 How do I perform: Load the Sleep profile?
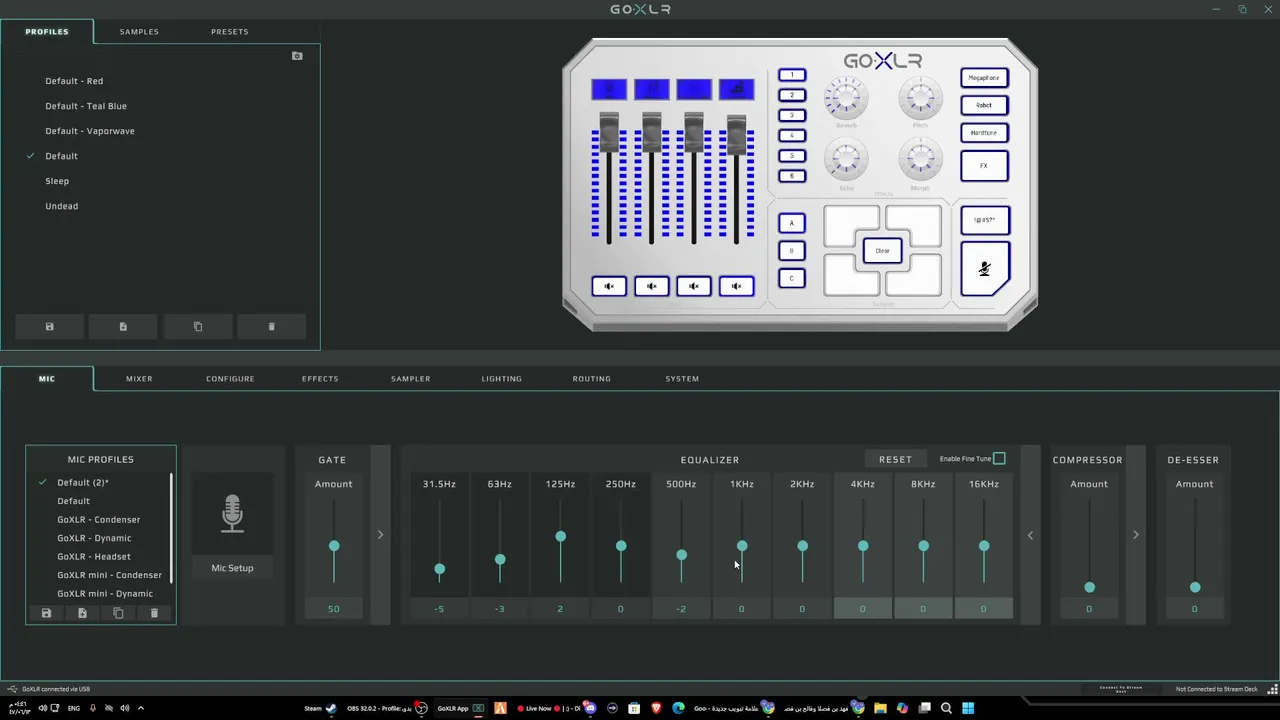tap(57, 181)
